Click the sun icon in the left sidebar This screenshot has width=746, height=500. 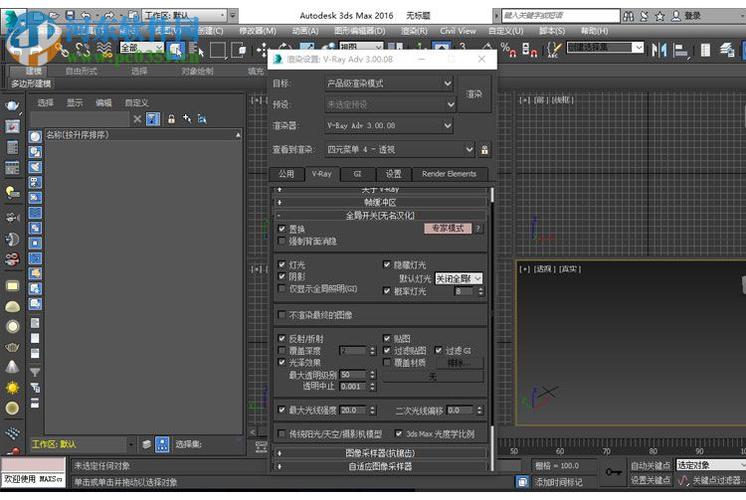(x=12, y=388)
